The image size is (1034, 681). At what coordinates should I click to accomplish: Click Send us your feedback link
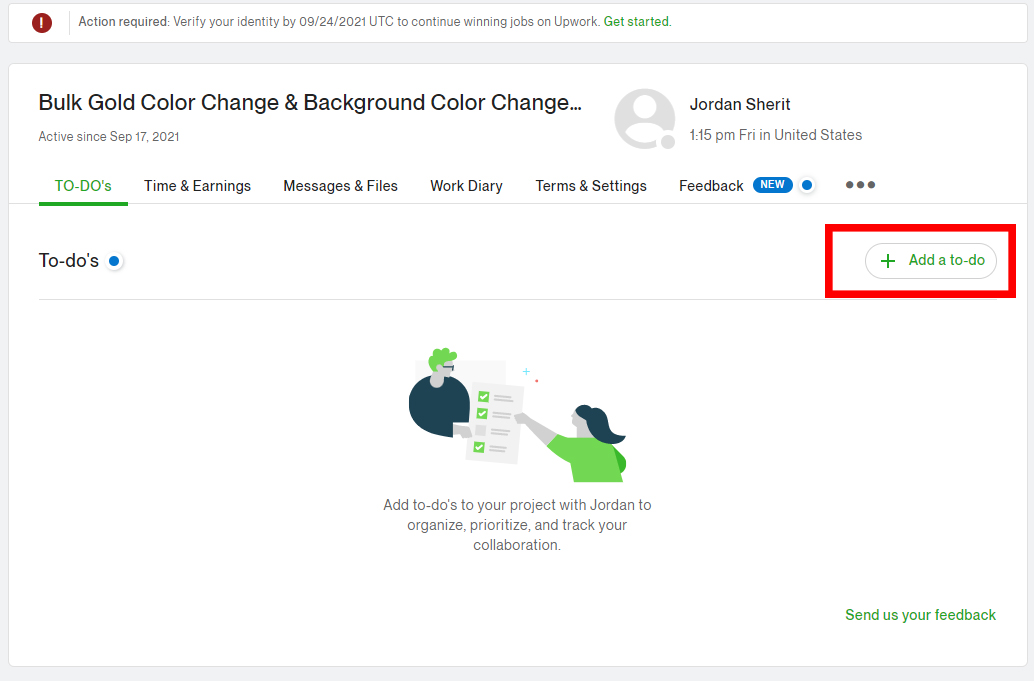click(921, 615)
